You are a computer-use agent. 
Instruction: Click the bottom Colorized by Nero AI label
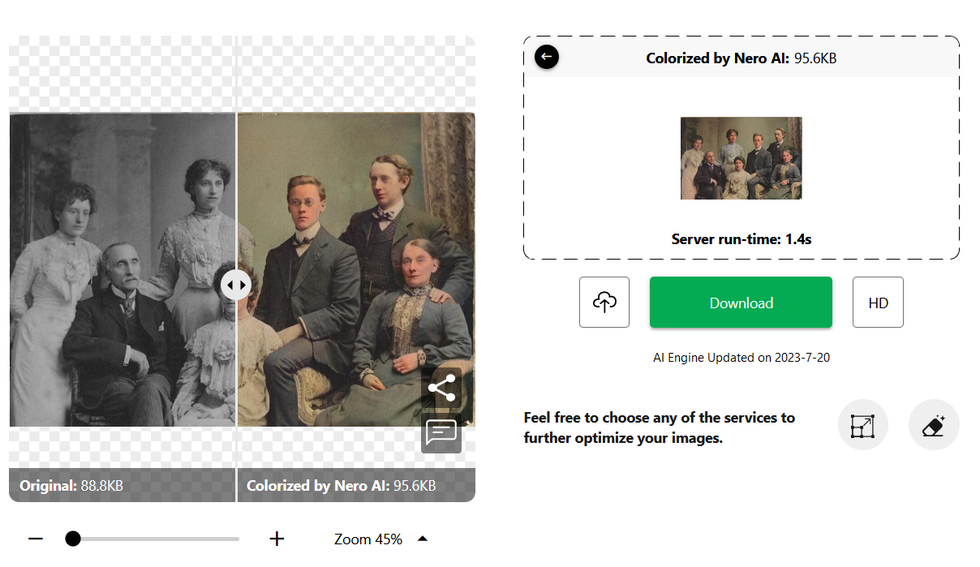pos(341,486)
